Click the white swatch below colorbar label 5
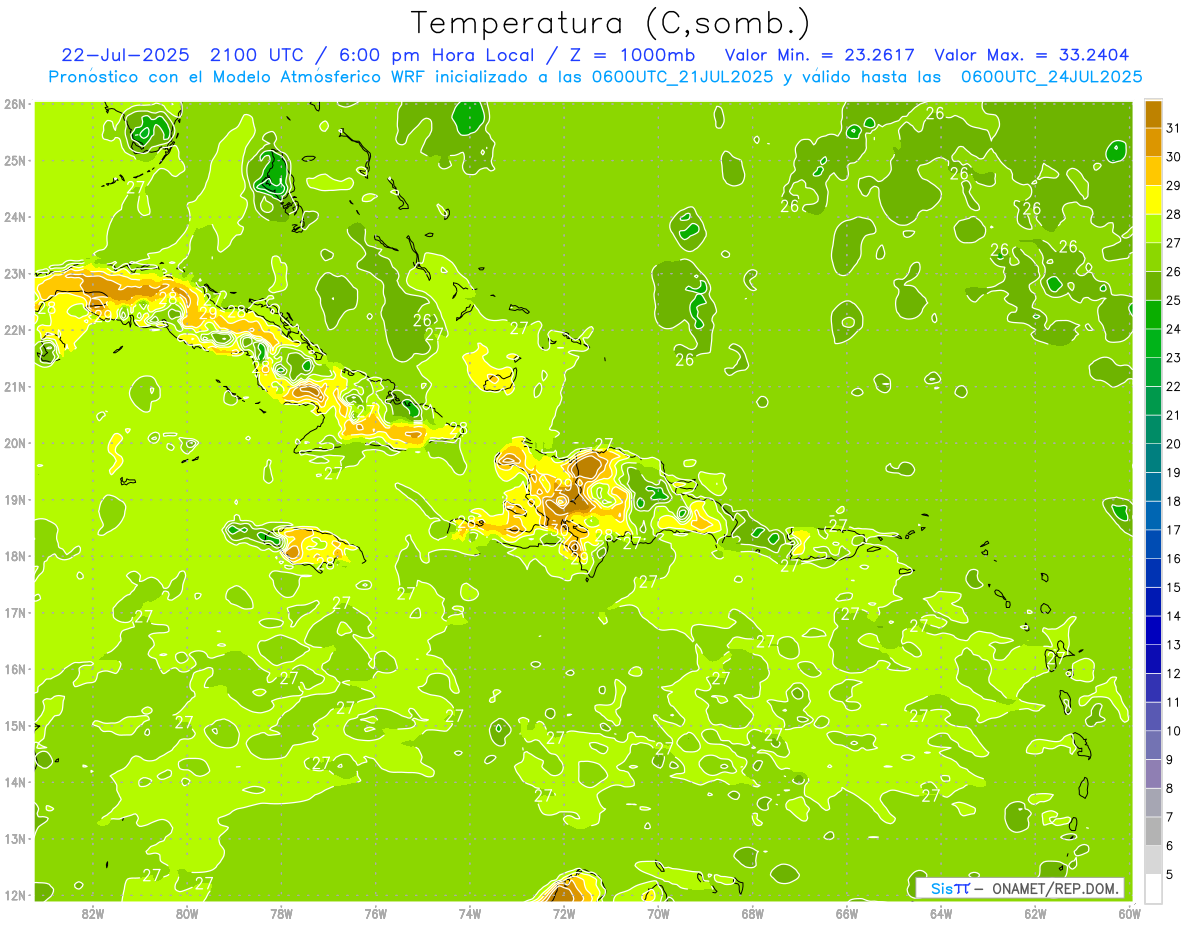The image size is (1200, 927). tap(1153, 888)
